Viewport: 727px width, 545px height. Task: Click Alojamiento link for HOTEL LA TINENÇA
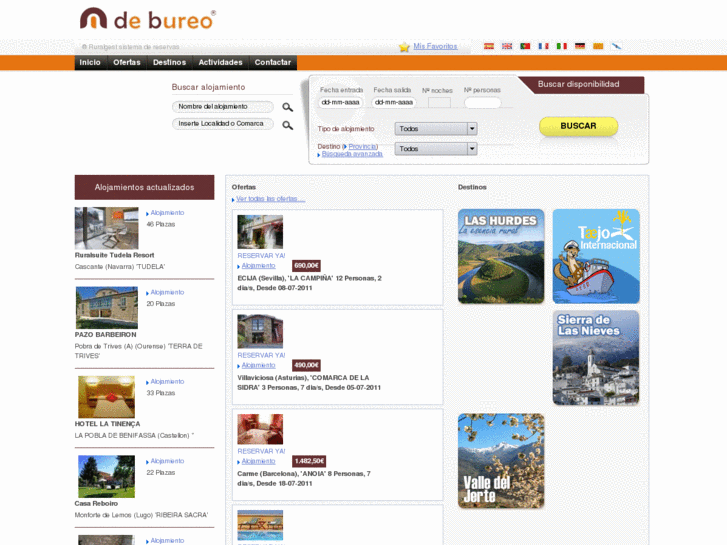click(167, 382)
